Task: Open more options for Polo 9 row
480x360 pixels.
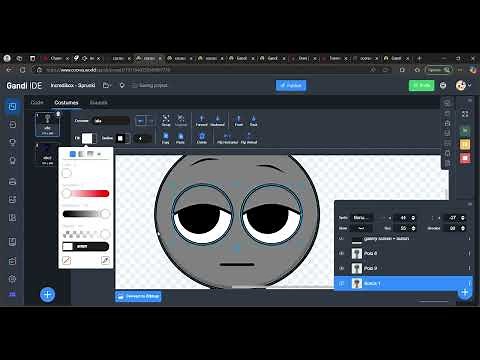Action: point(469,268)
